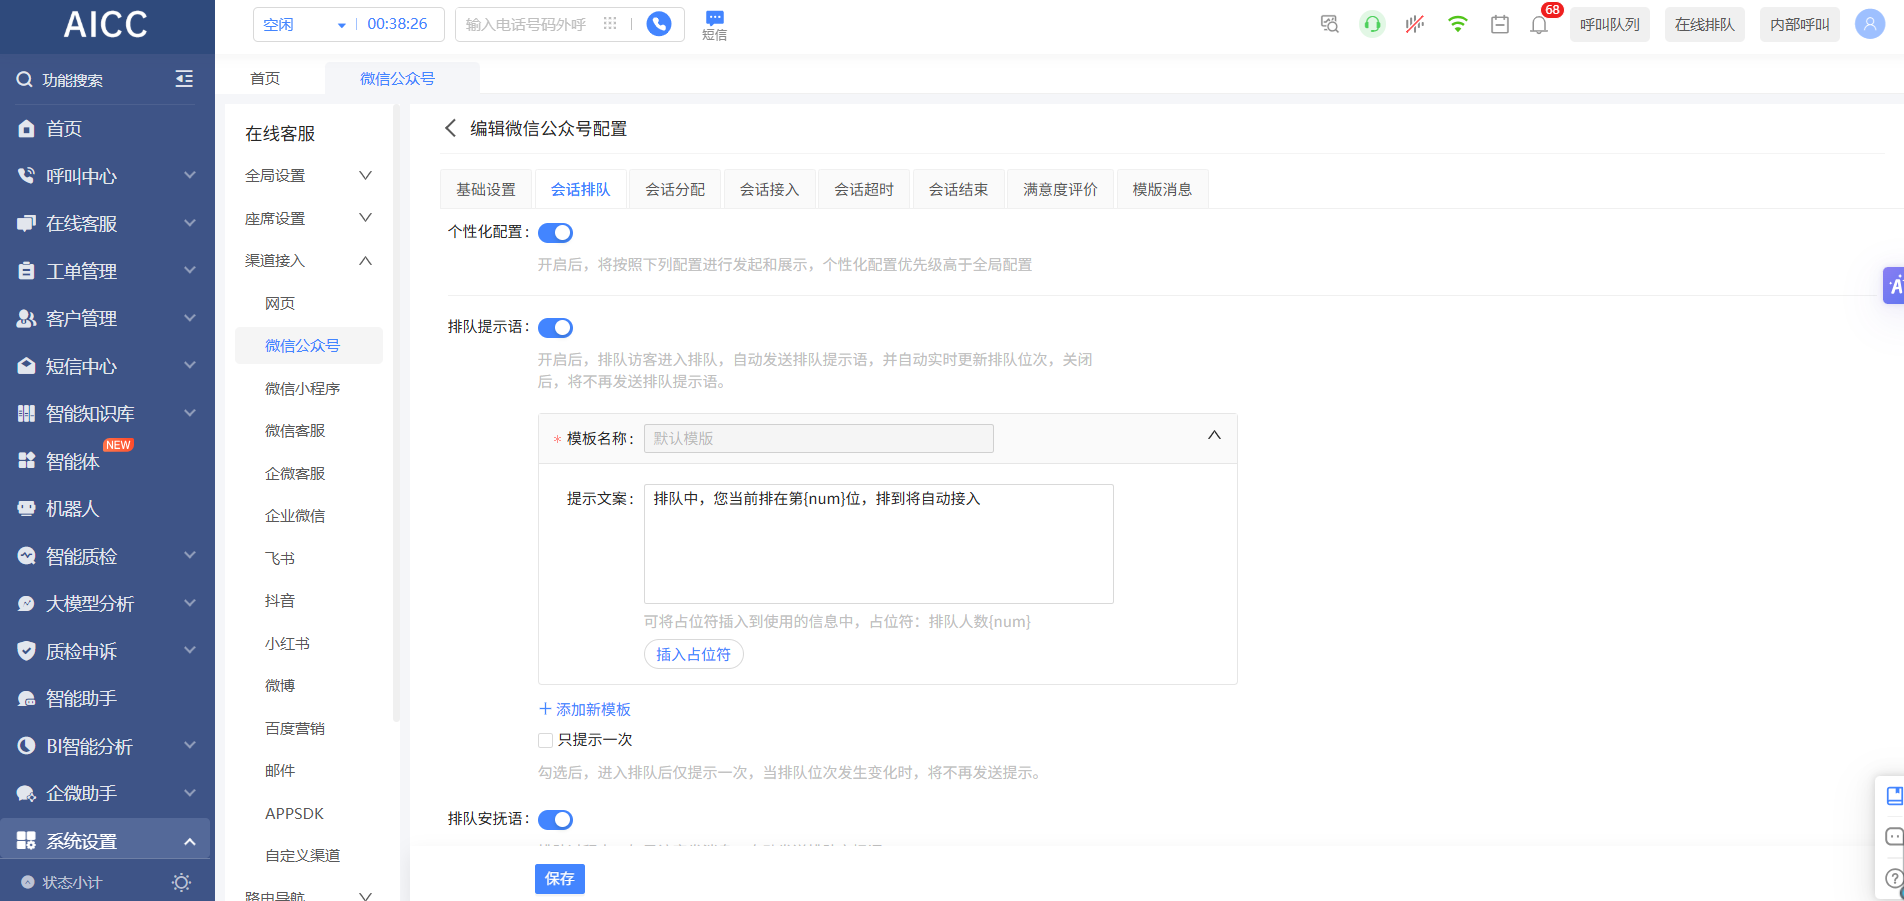Open the floating AI assistant icon

point(1893,285)
